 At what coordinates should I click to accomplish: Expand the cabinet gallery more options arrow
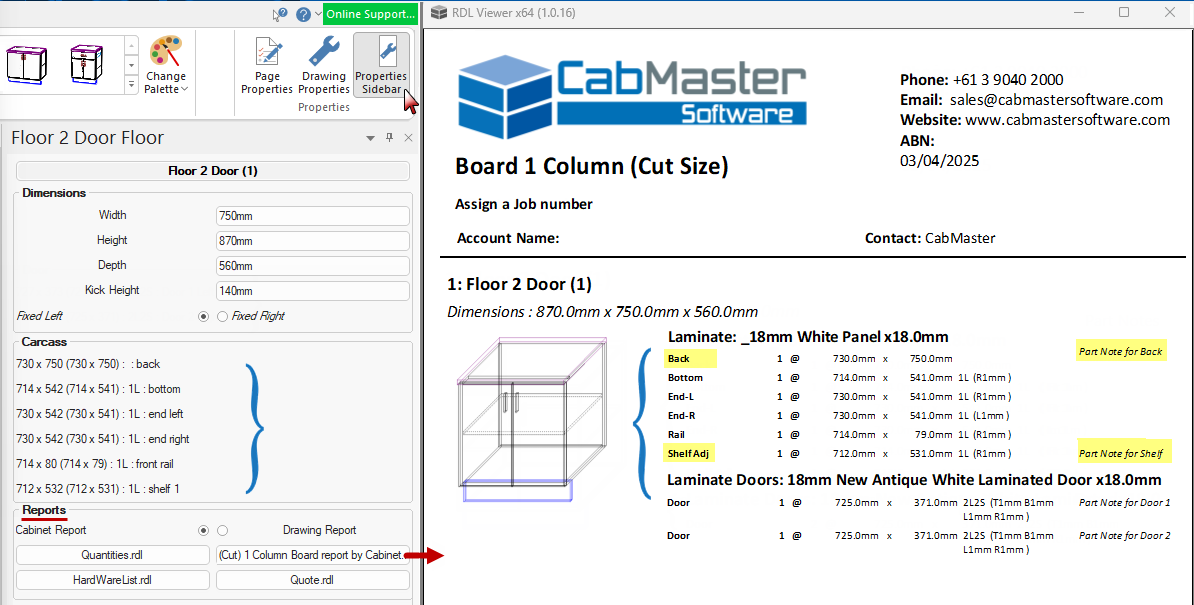[131, 84]
